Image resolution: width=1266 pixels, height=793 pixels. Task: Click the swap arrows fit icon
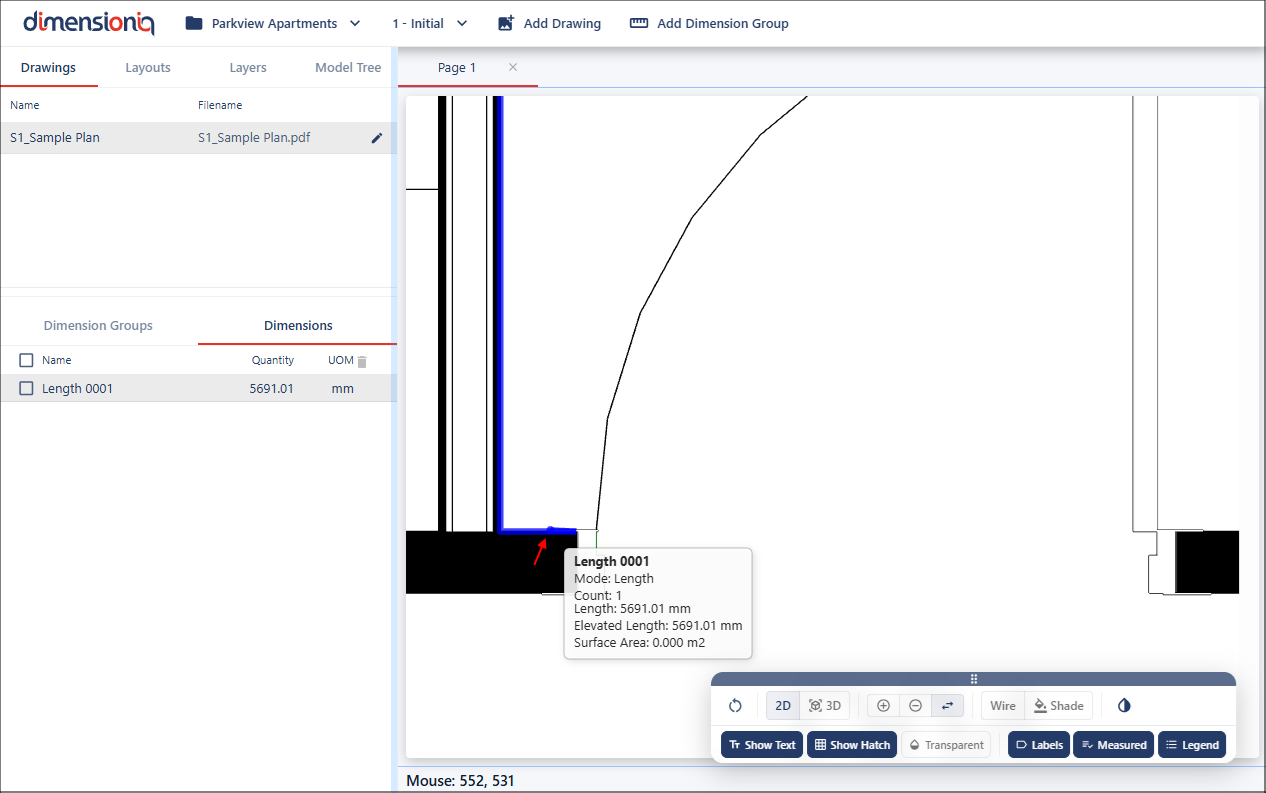[947, 706]
